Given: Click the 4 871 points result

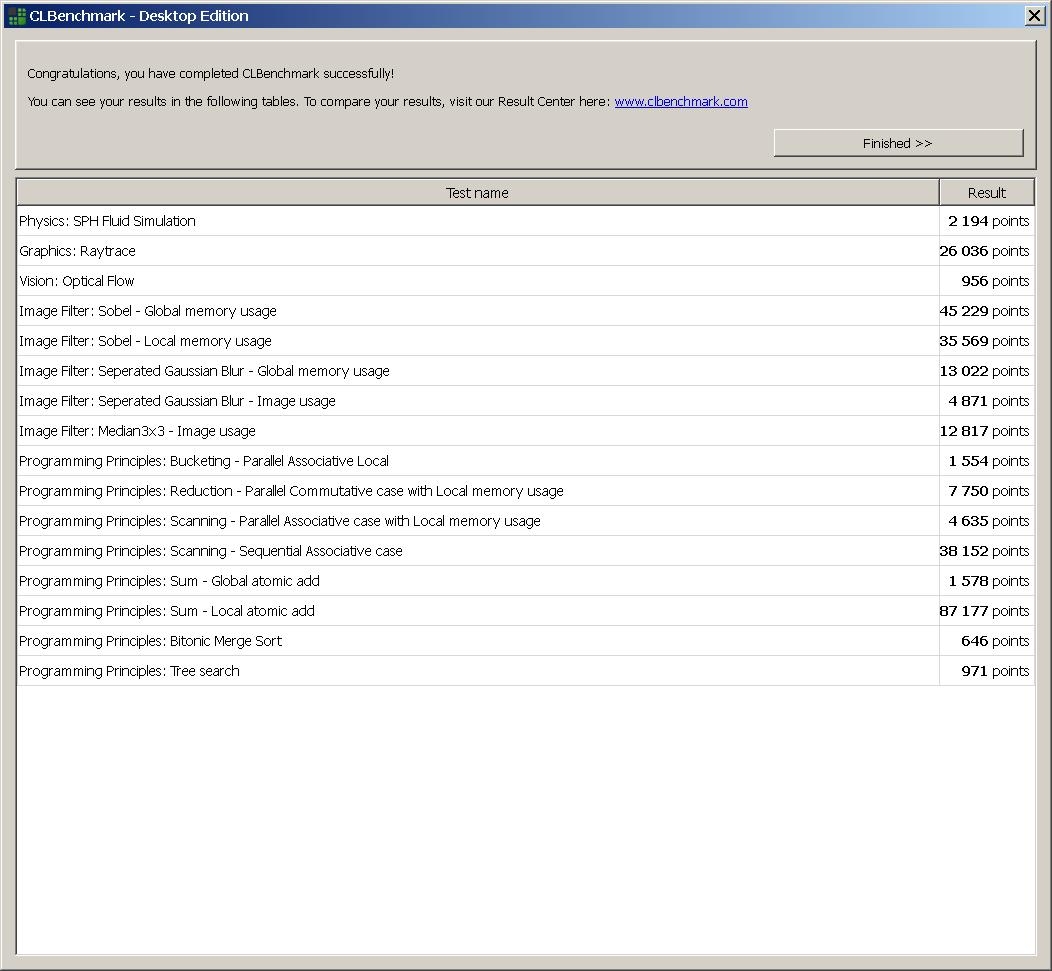Looking at the screenshot, I should 988,401.
